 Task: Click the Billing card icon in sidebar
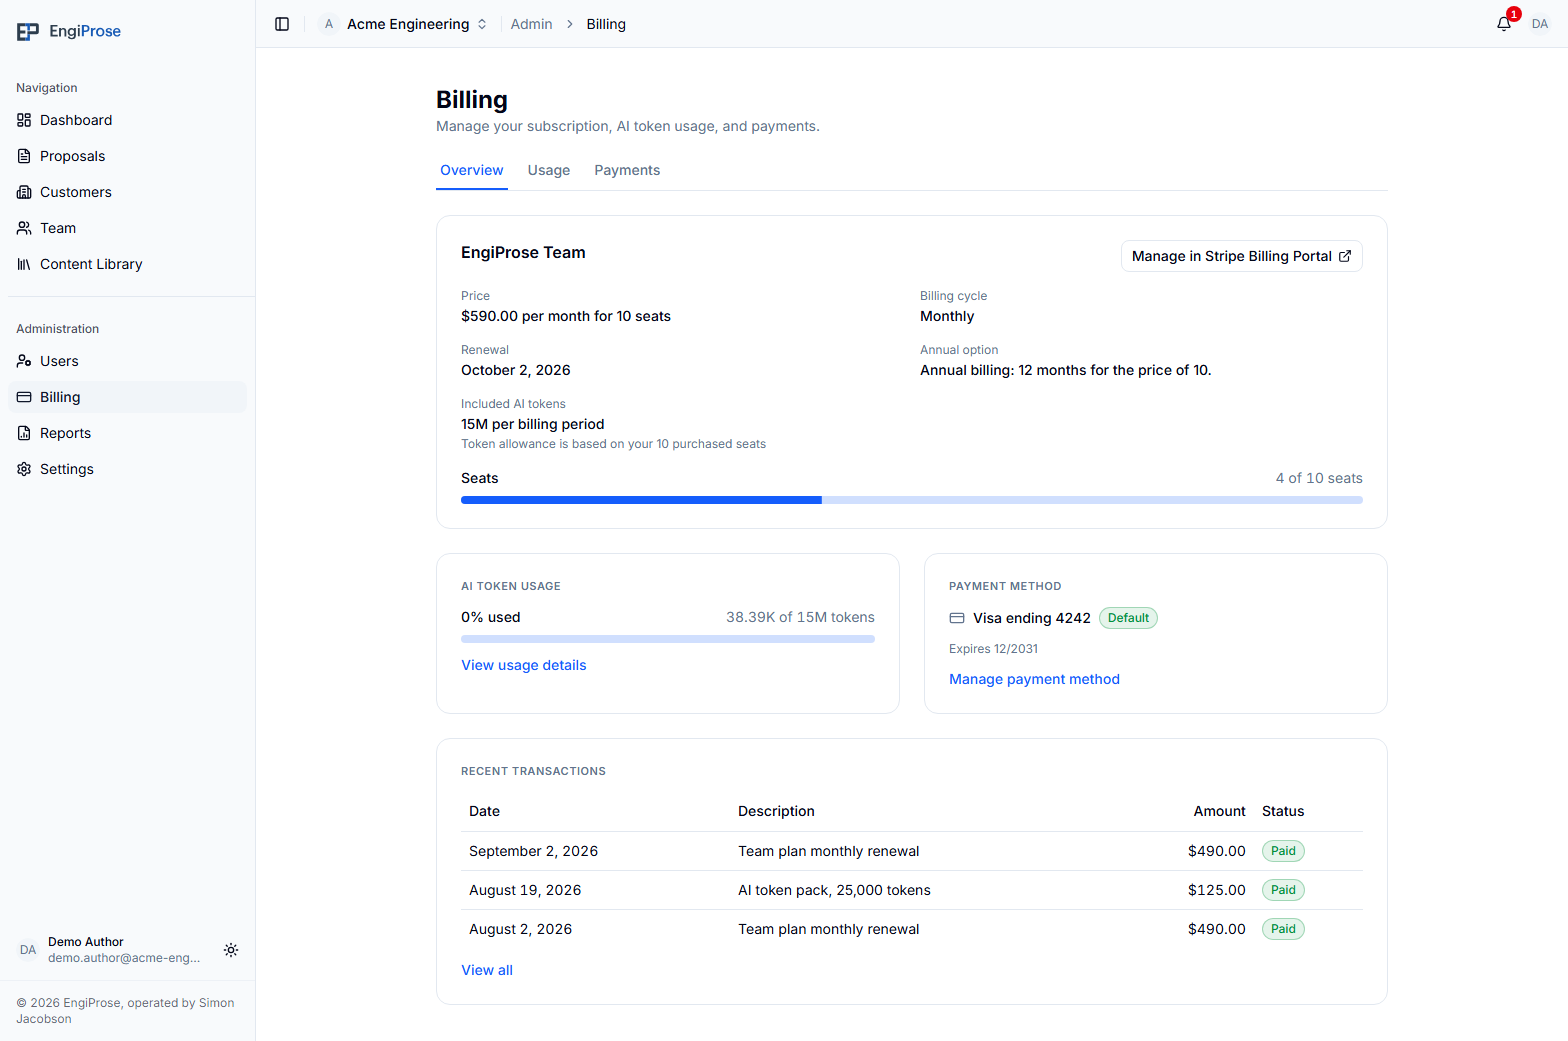pyautogui.click(x=24, y=397)
